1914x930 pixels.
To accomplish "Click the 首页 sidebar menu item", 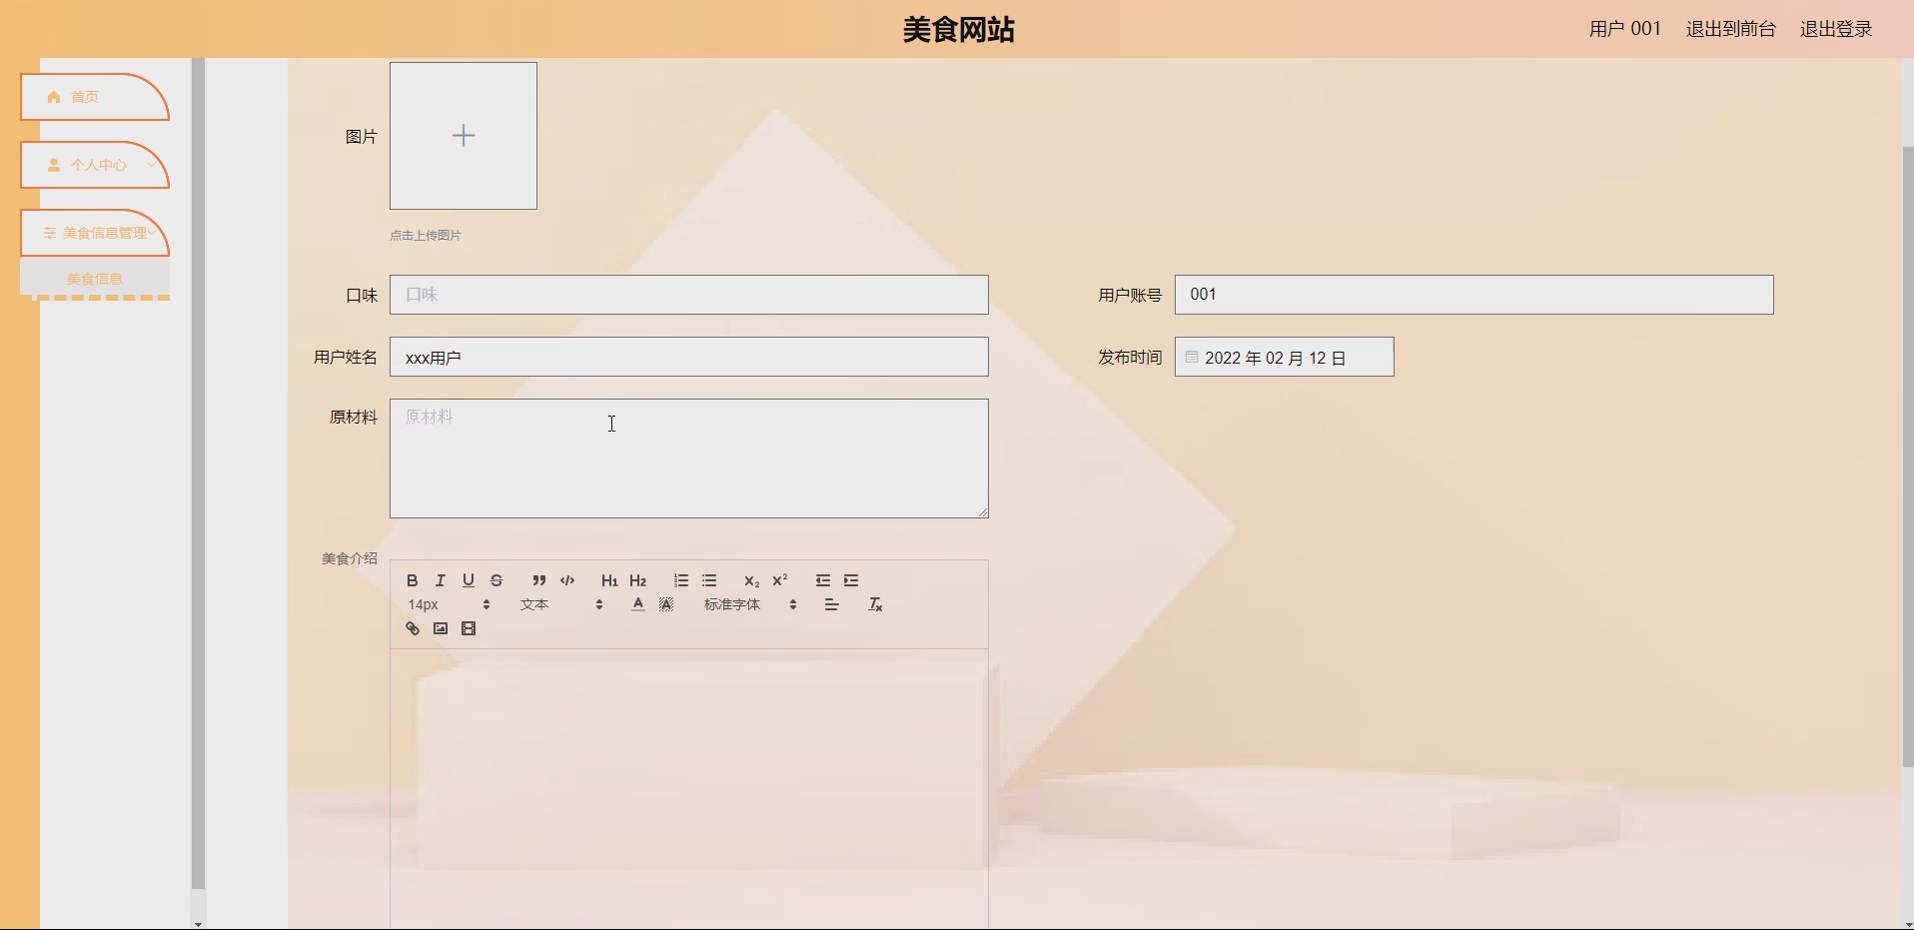I will [x=95, y=97].
